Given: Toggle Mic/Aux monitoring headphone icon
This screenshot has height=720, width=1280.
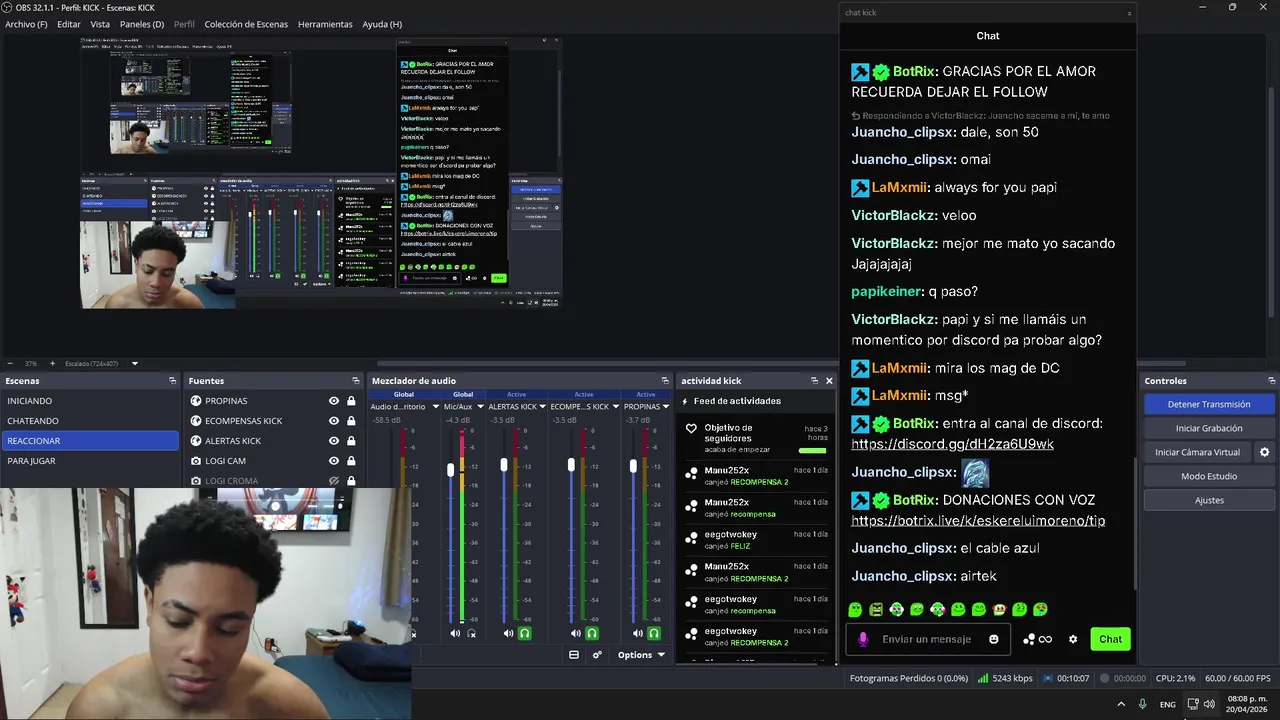Looking at the screenshot, I should coord(472,633).
